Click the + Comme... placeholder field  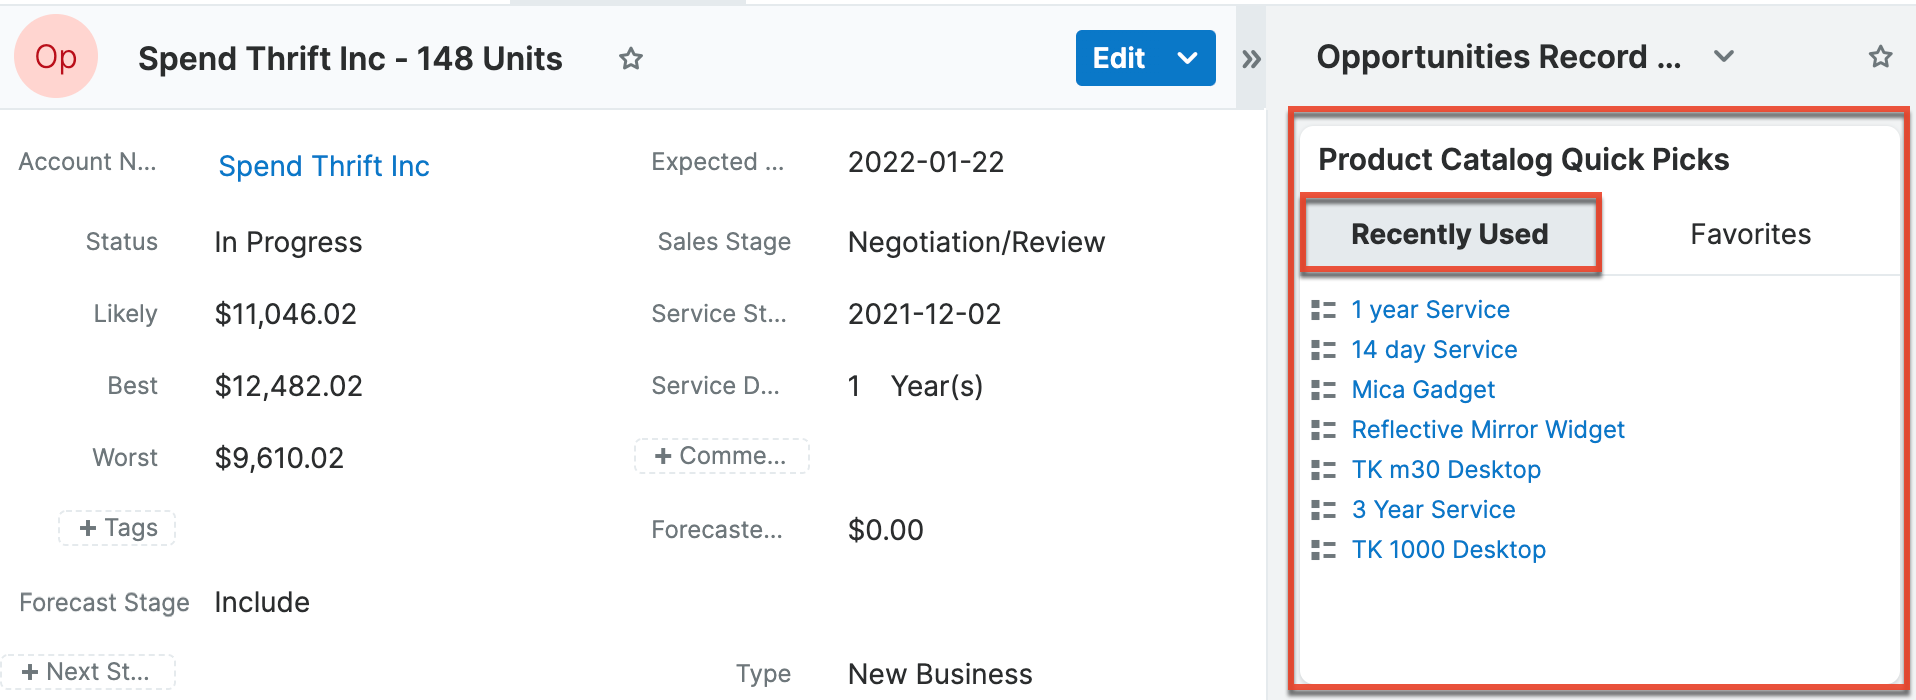721,456
